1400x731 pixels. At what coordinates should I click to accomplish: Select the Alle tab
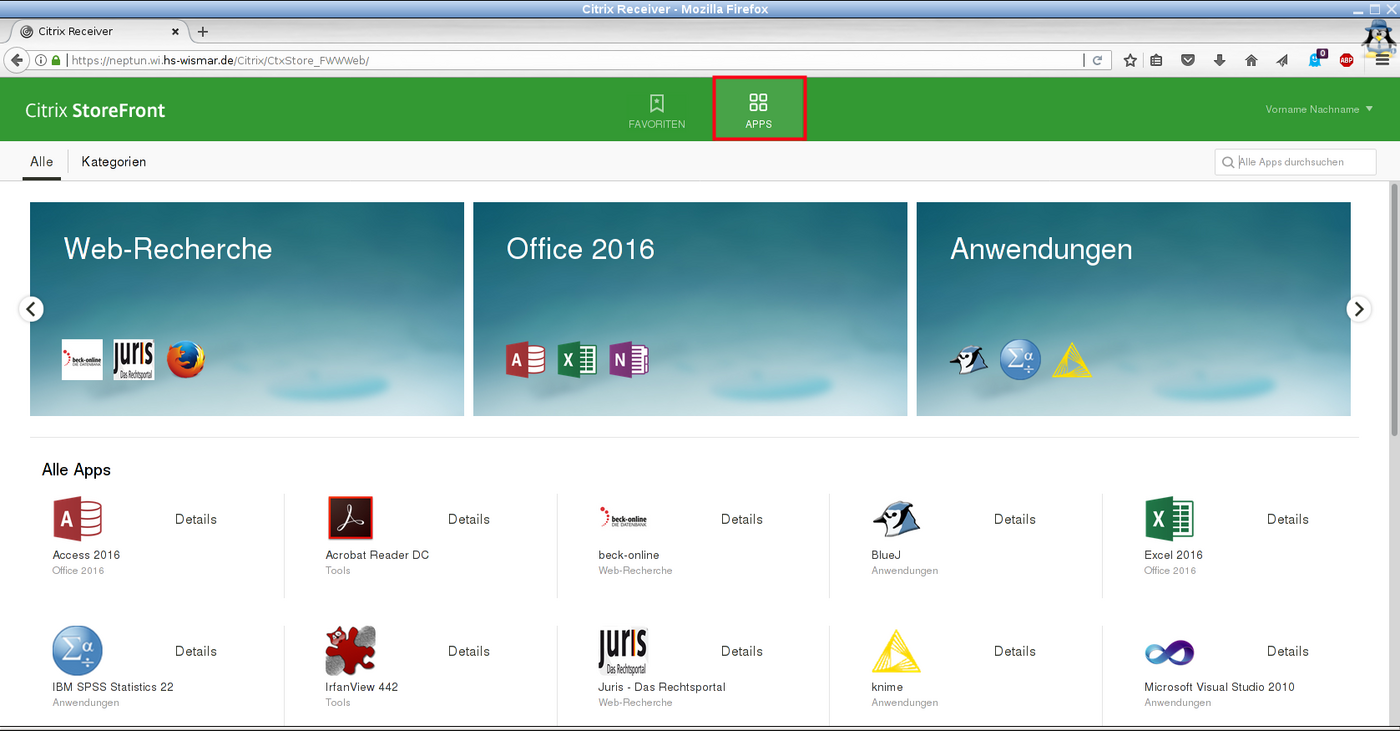coord(42,162)
